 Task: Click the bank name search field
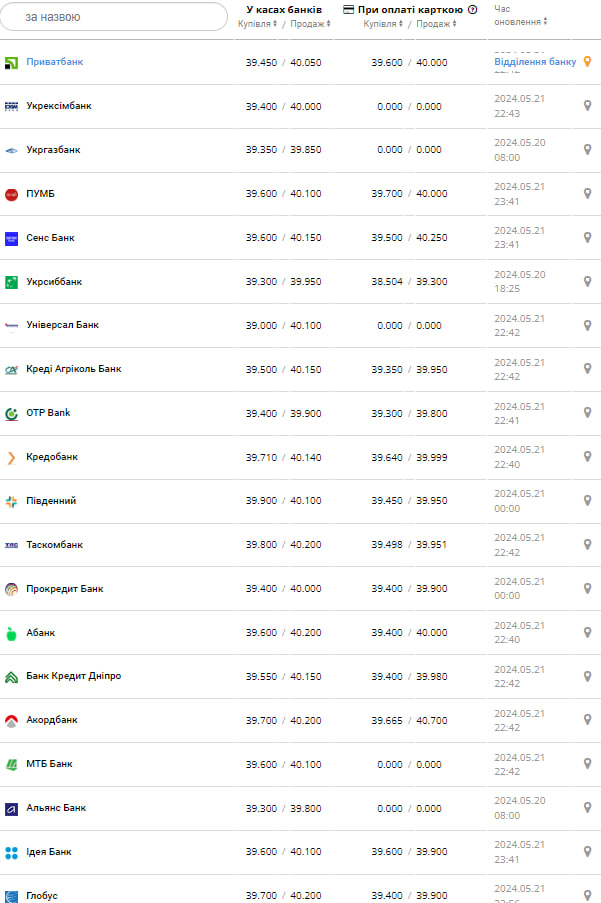[114, 17]
